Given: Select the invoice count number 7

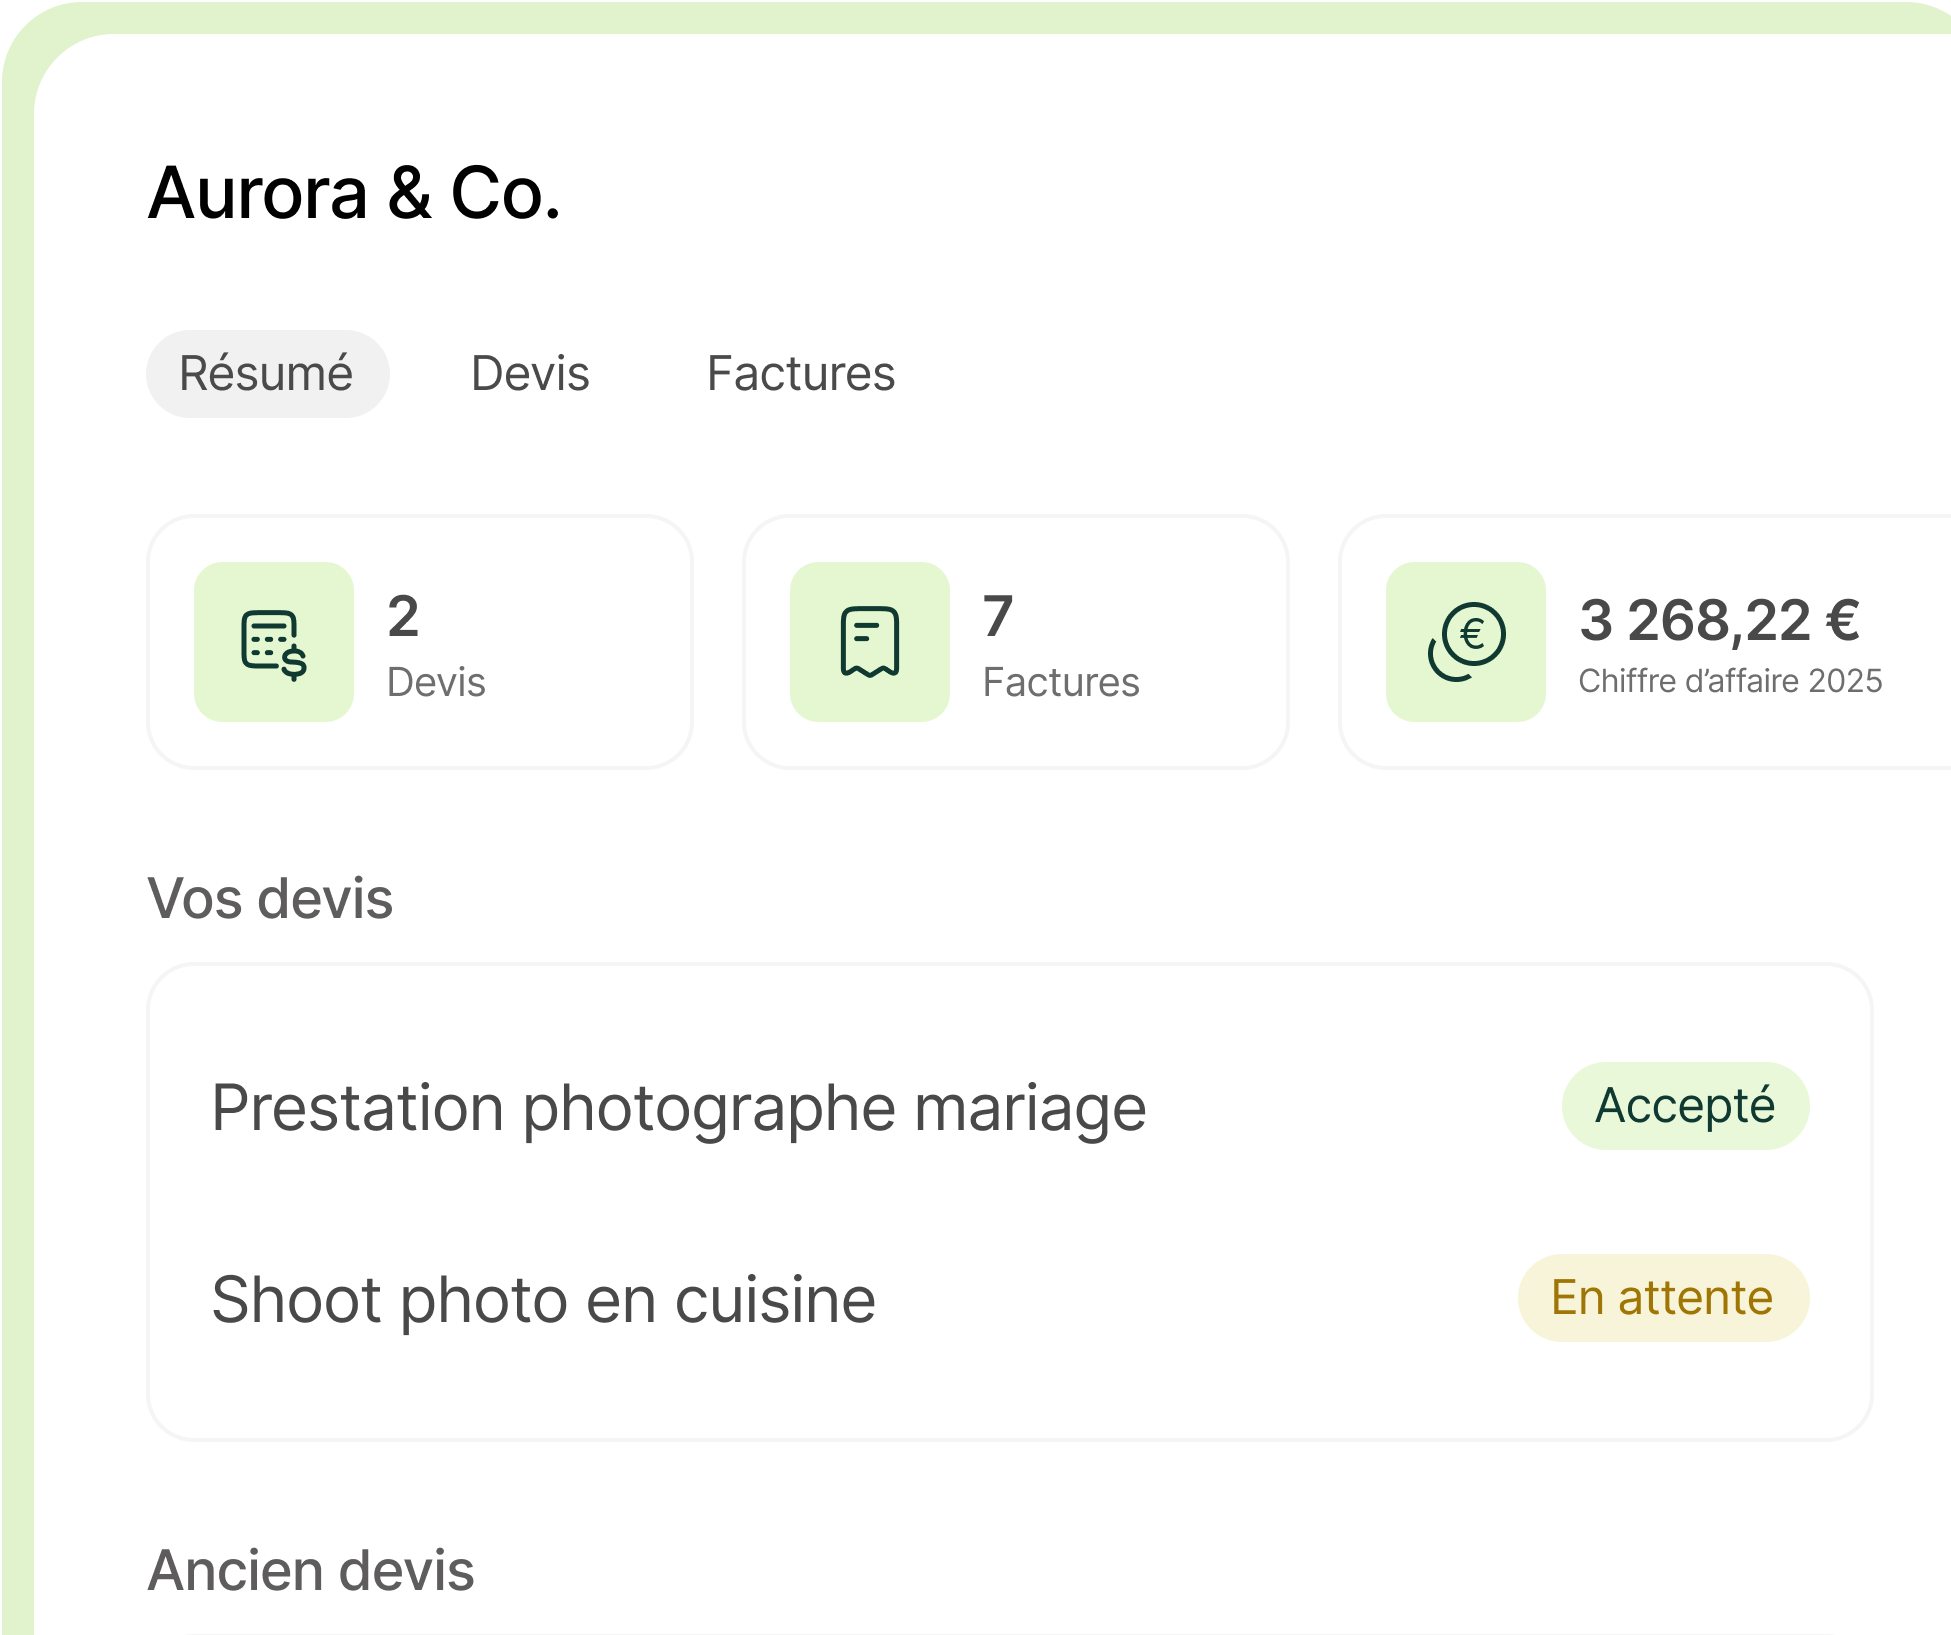Looking at the screenshot, I should tap(998, 616).
